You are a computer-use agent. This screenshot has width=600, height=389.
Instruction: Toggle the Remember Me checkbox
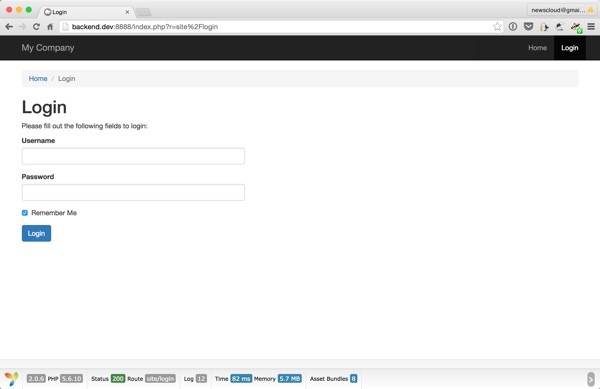point(25,213)
